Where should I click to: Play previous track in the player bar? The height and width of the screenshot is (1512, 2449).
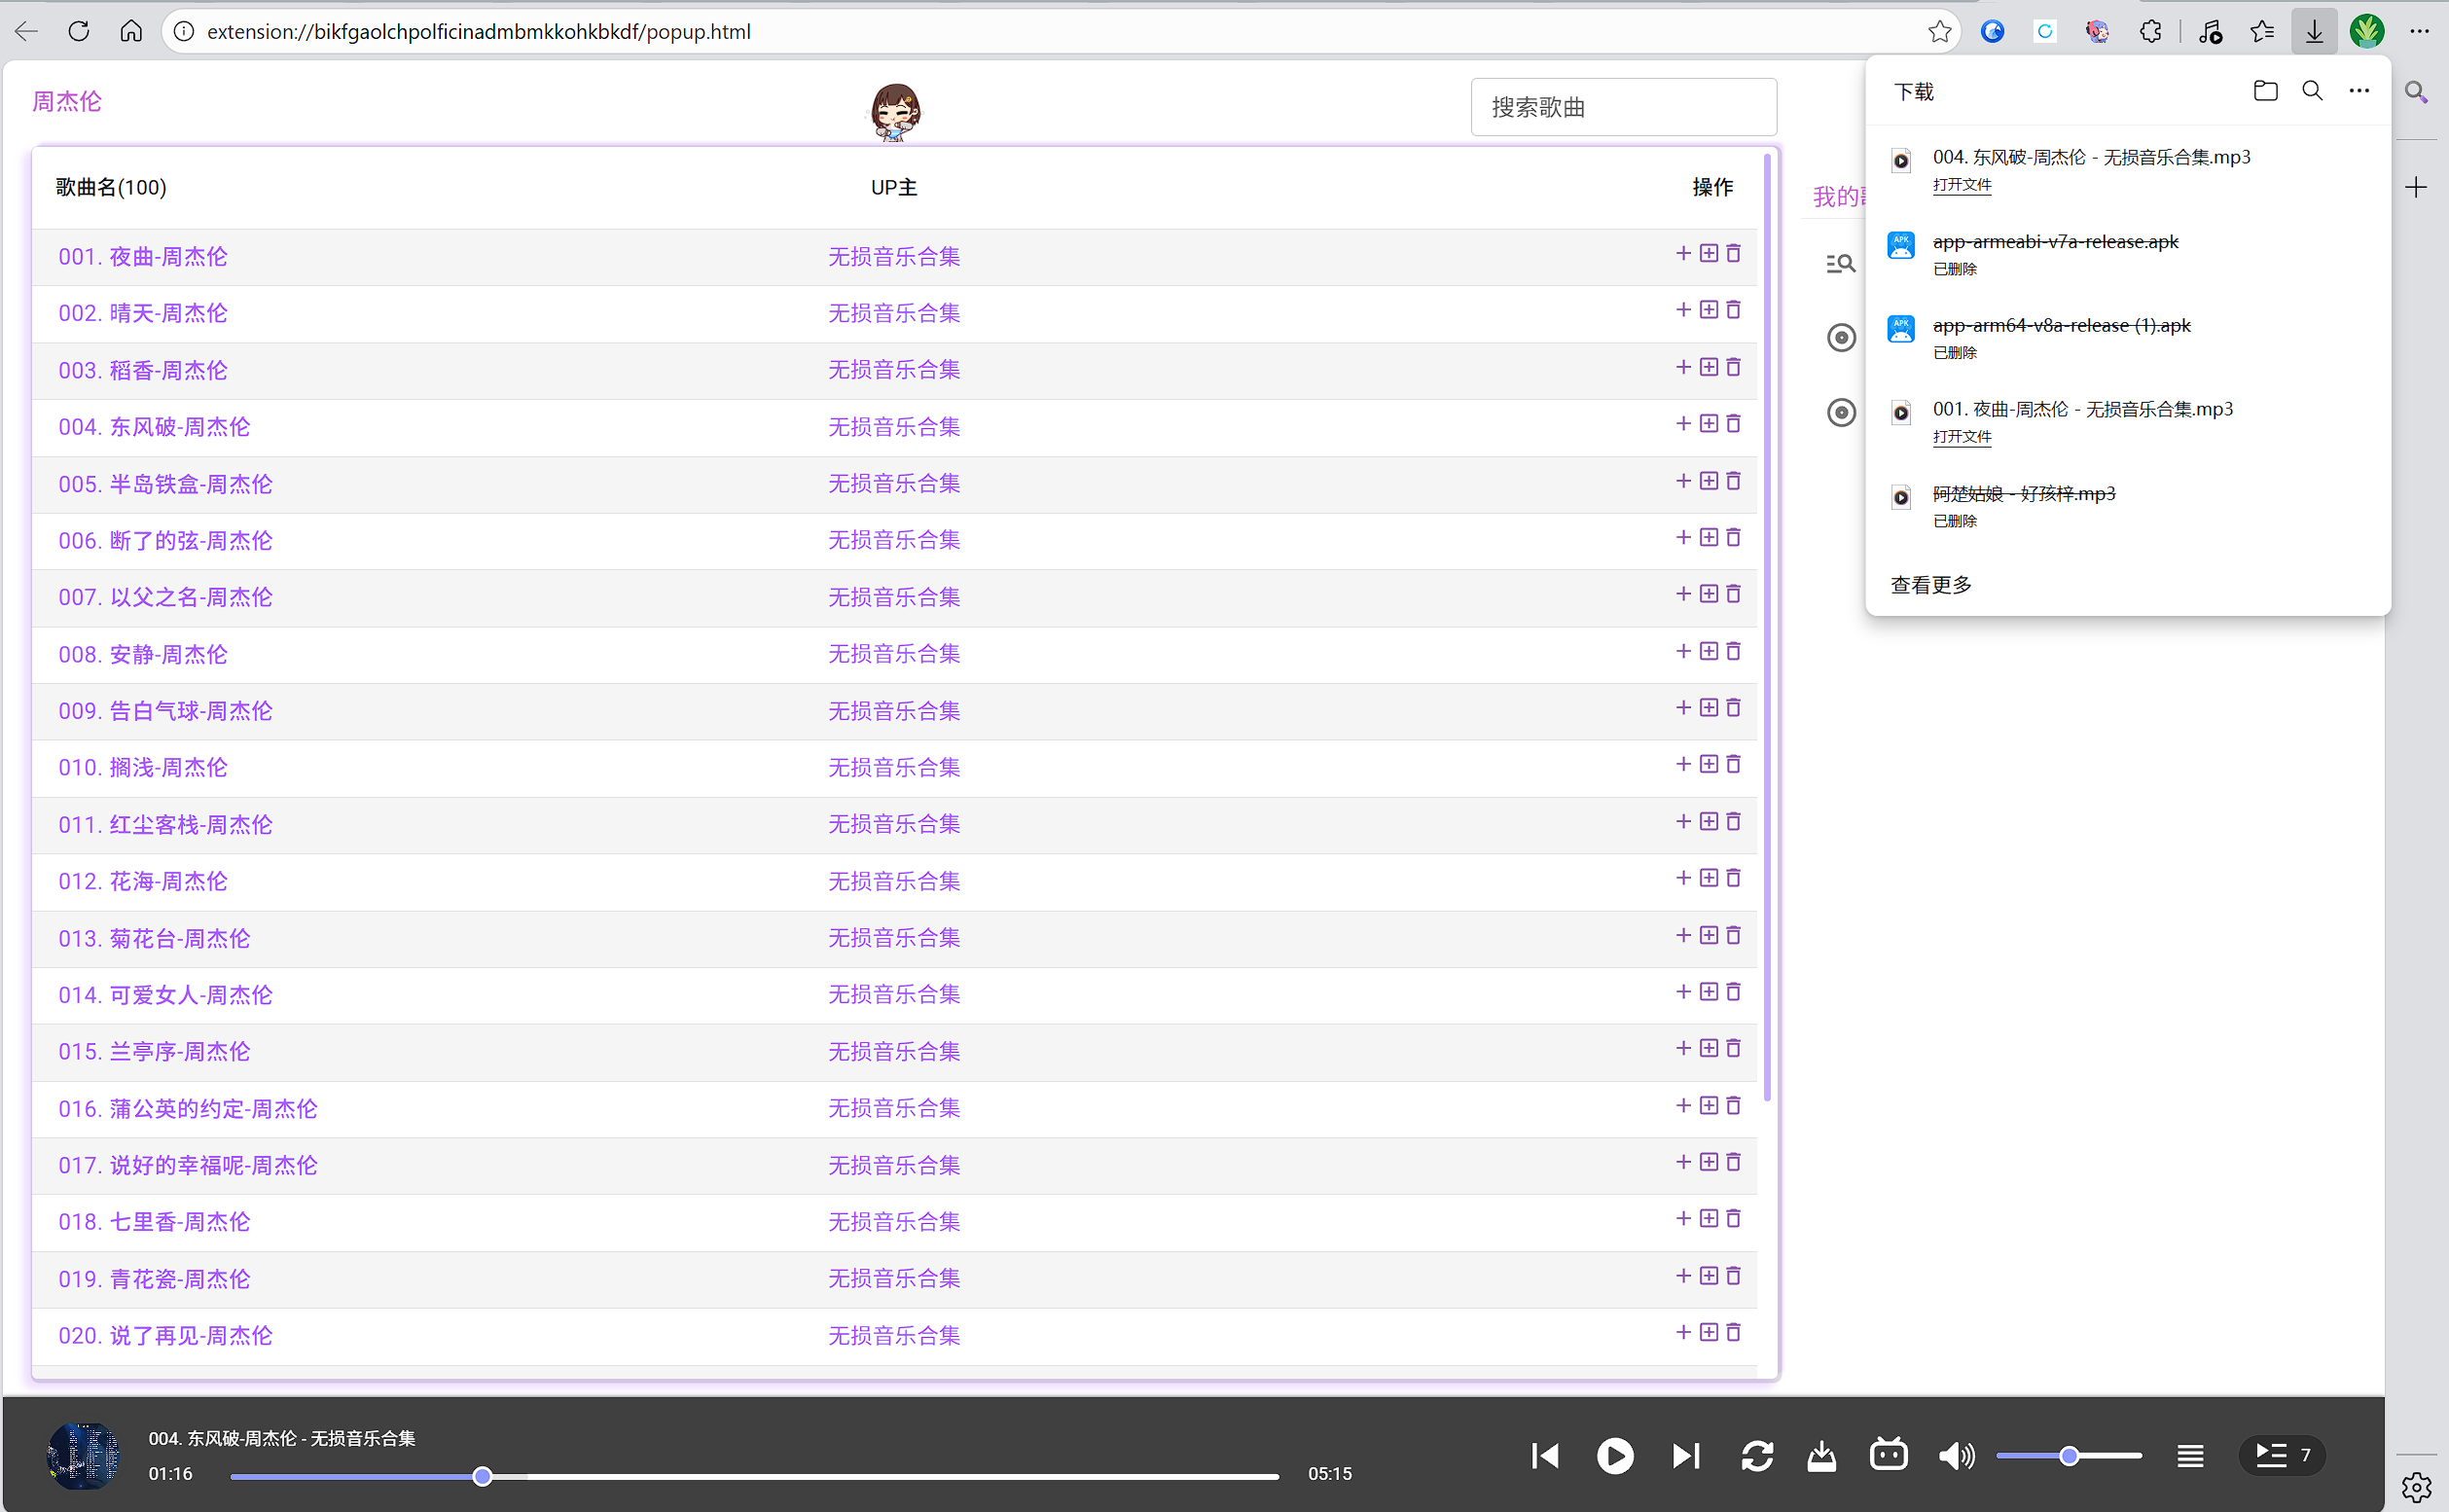pos(1545,1455)
